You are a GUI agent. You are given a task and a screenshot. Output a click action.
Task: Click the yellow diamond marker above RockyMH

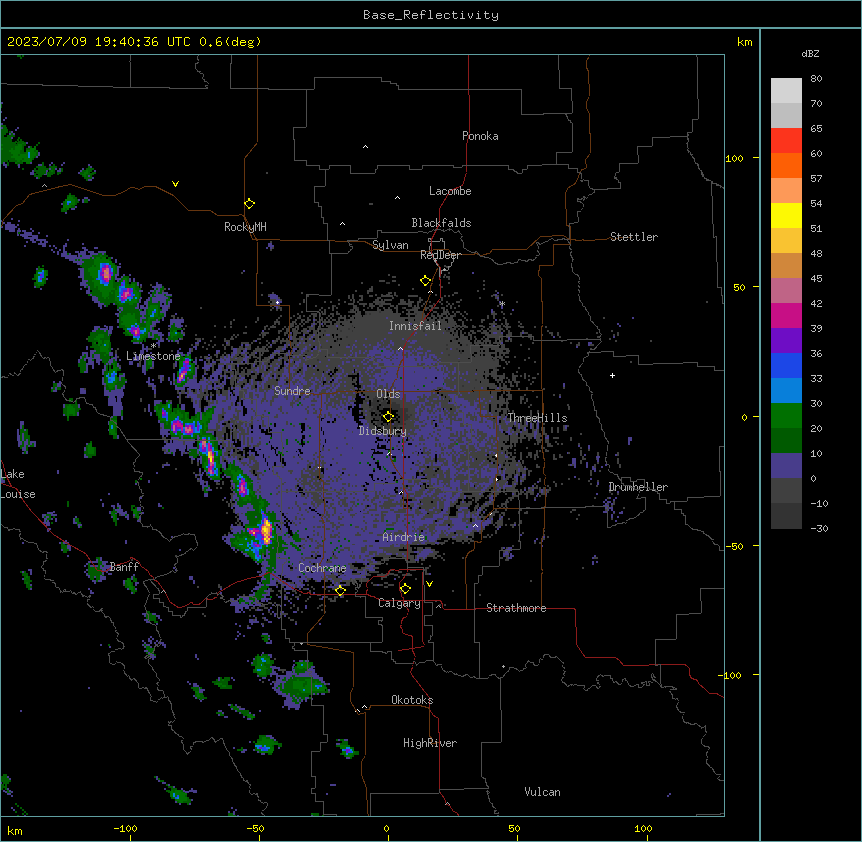(x=250, y=204)
